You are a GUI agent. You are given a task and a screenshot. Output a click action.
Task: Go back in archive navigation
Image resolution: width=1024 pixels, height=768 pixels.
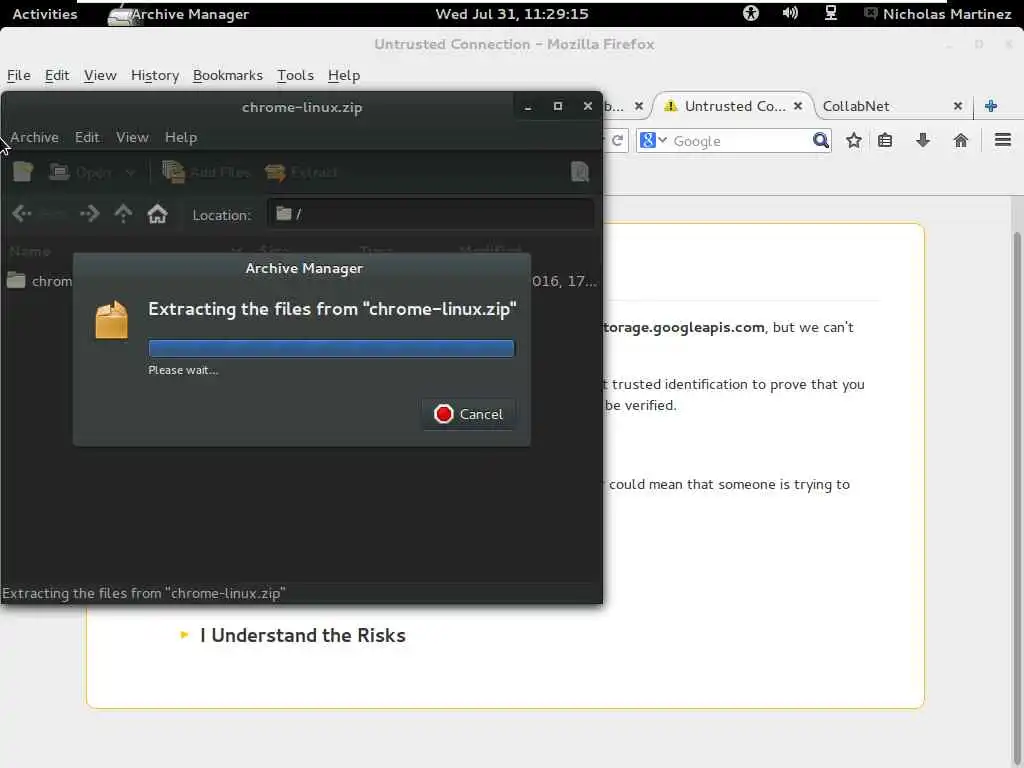click(22, 214)
